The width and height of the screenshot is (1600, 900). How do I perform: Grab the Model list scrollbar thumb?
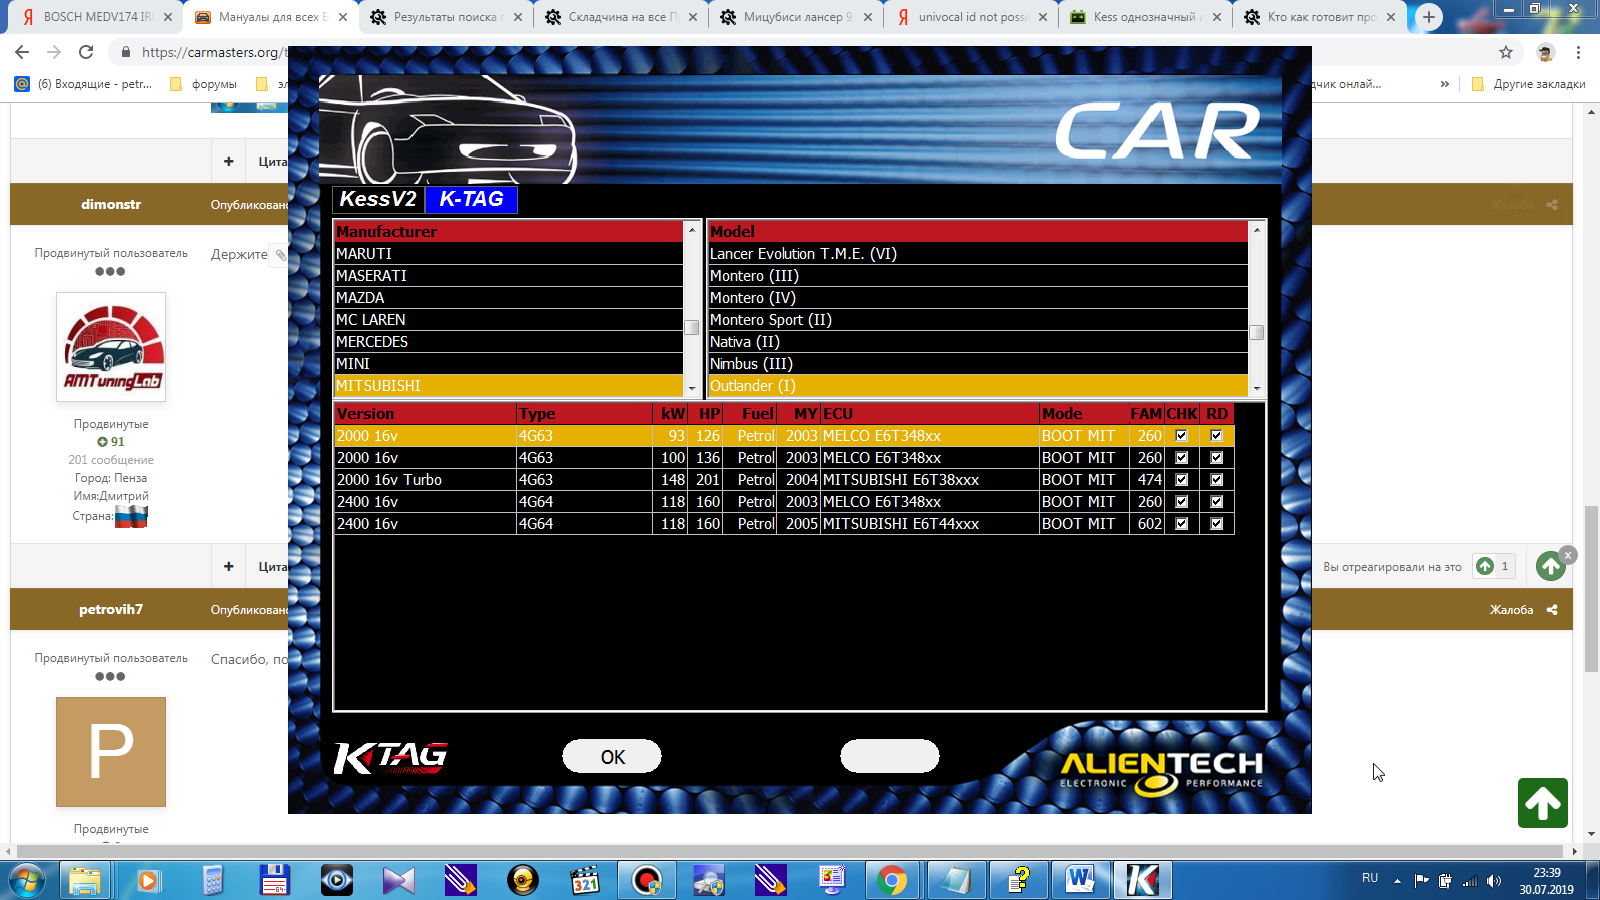pyautogui.click(x=1257, y=332)
